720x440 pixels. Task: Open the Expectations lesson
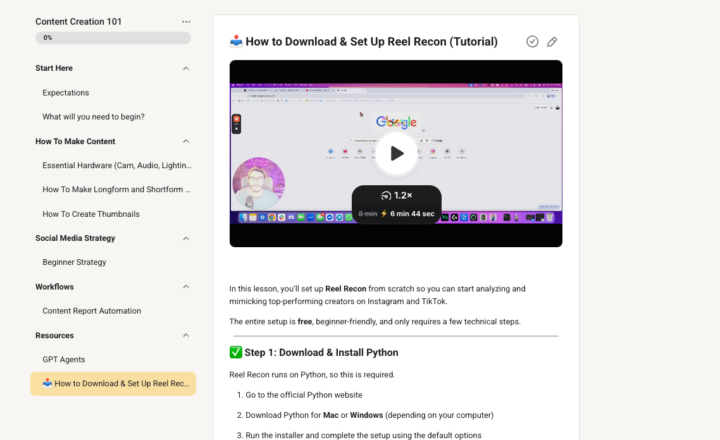66,93
